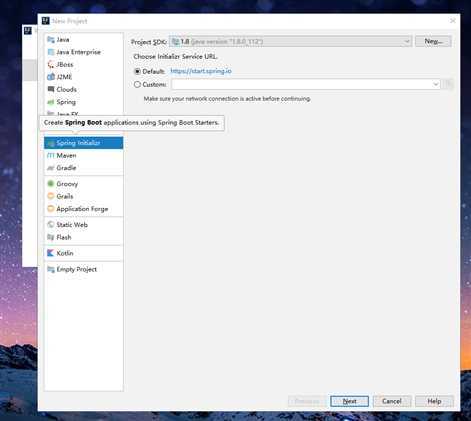Select the Application Forge icon
Viewport: 471px width, 421px height.
pyautogui.click(x=51, y=209)
